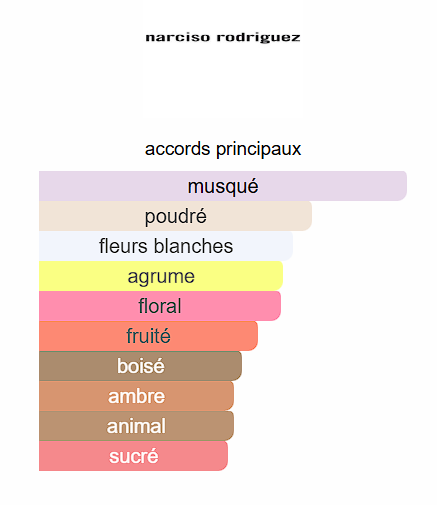The image size is (437, 505).
Task: Click the fruité text label
Action: pos(148,336)
